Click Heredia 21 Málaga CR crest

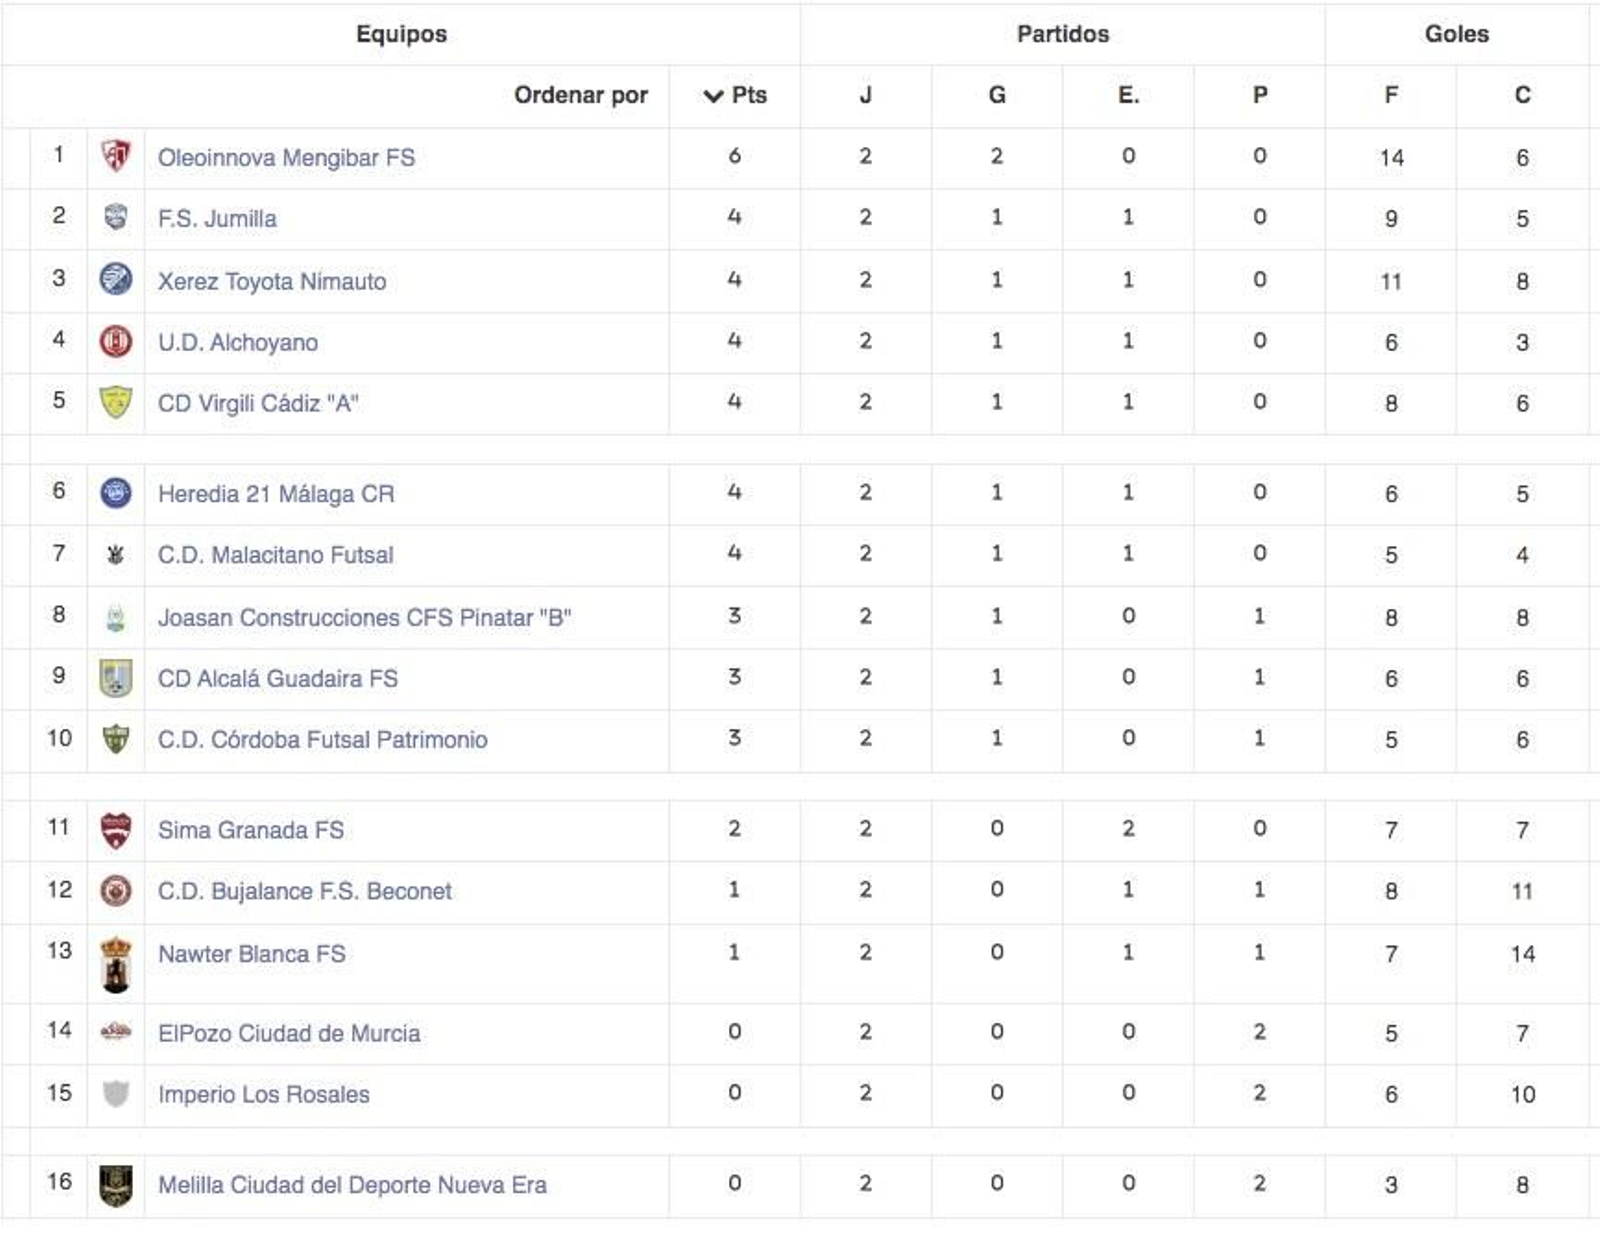(x=116, y=492)
